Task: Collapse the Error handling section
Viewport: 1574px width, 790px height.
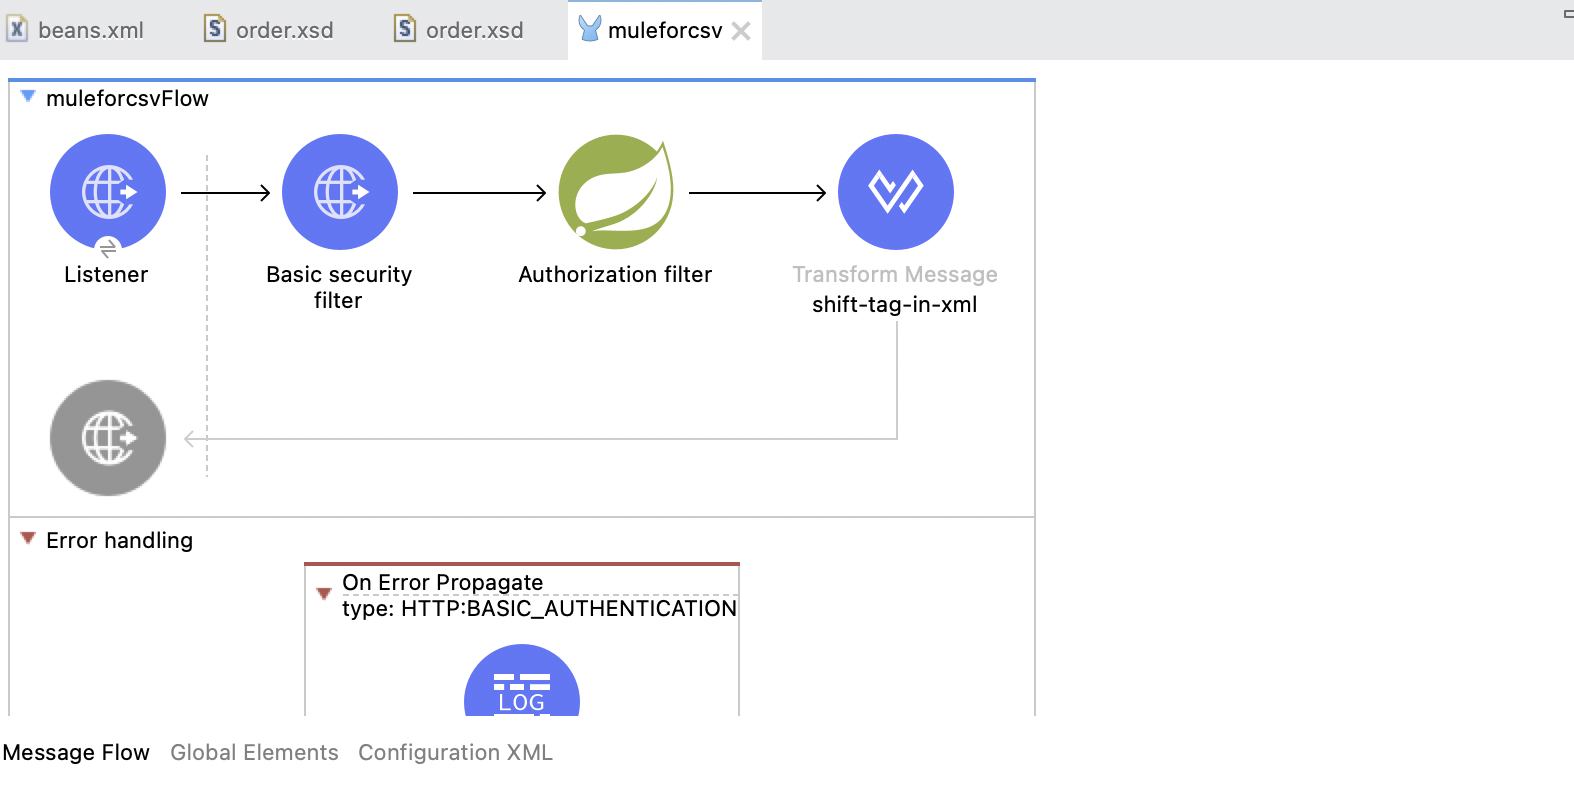Action: (28, 539)
